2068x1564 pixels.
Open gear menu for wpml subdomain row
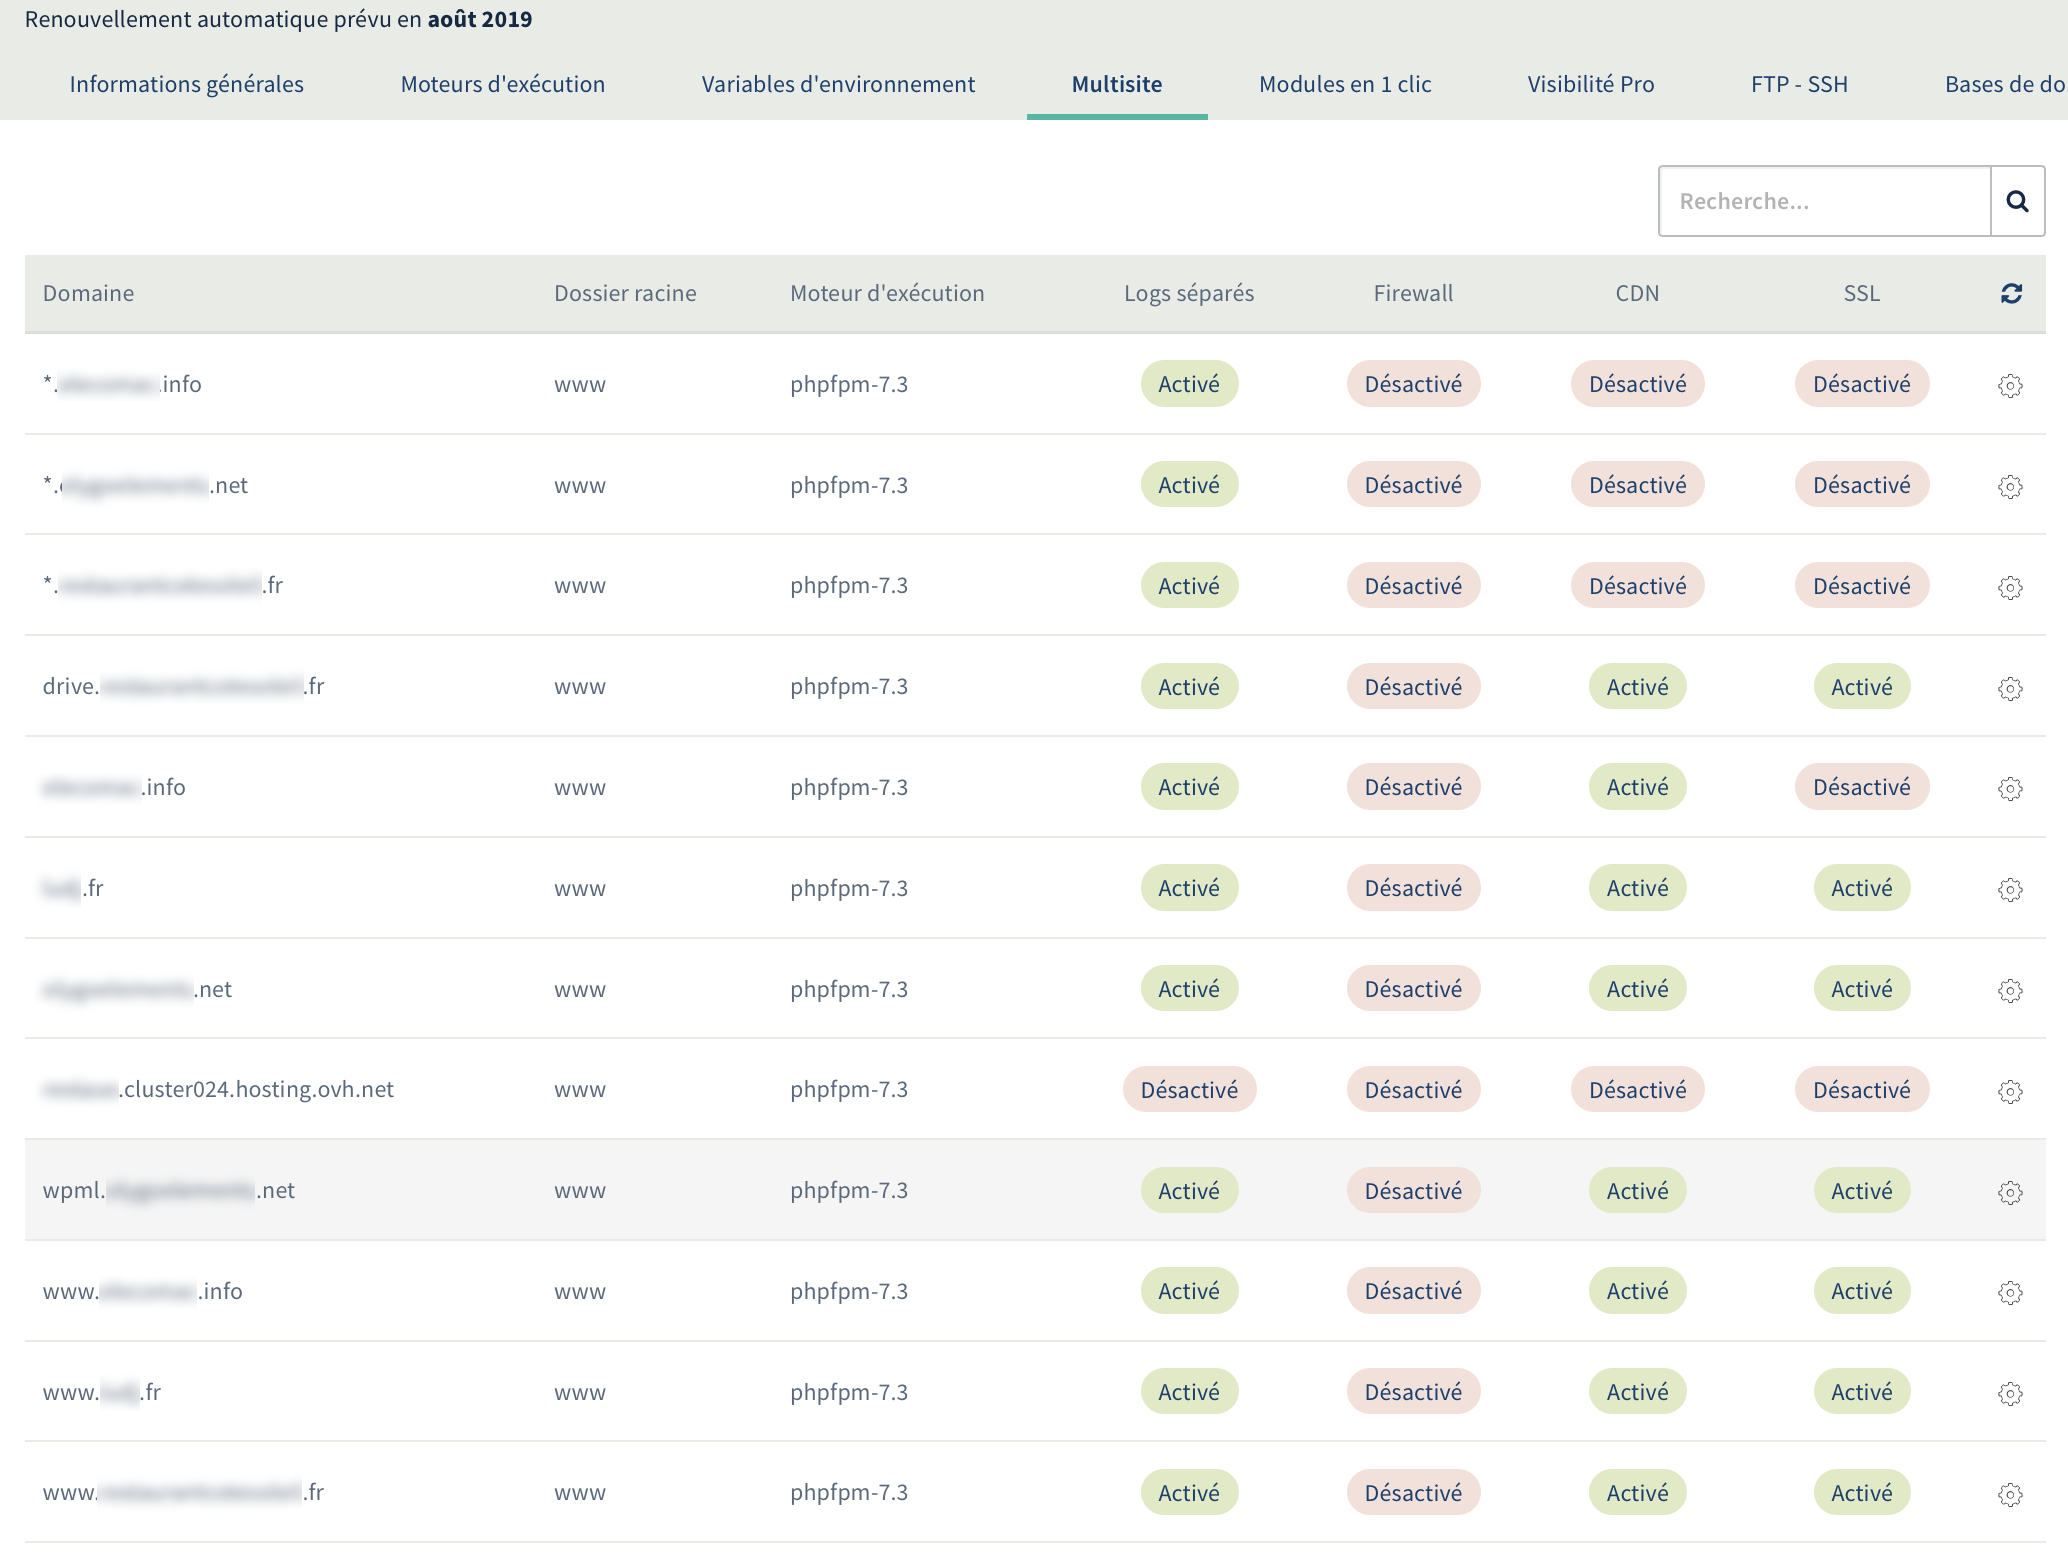2010,1192
